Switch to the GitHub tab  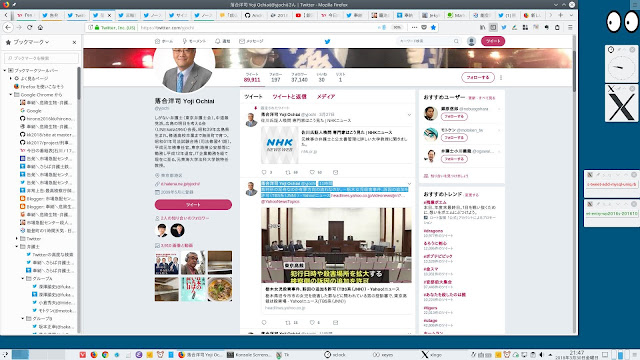pos(254,16)
